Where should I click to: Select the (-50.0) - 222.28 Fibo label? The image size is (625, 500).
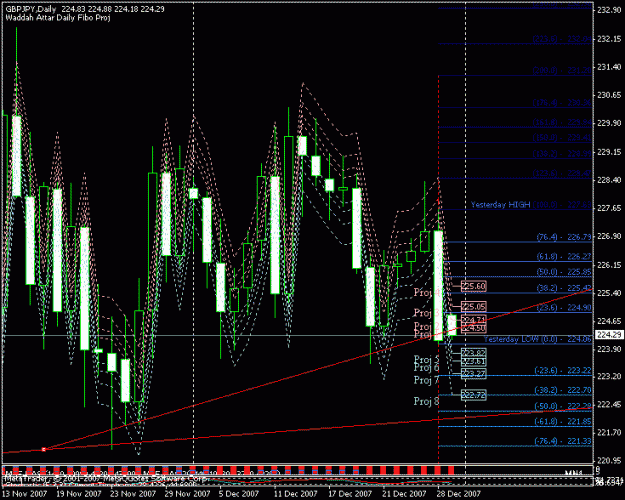coord(563,406)
